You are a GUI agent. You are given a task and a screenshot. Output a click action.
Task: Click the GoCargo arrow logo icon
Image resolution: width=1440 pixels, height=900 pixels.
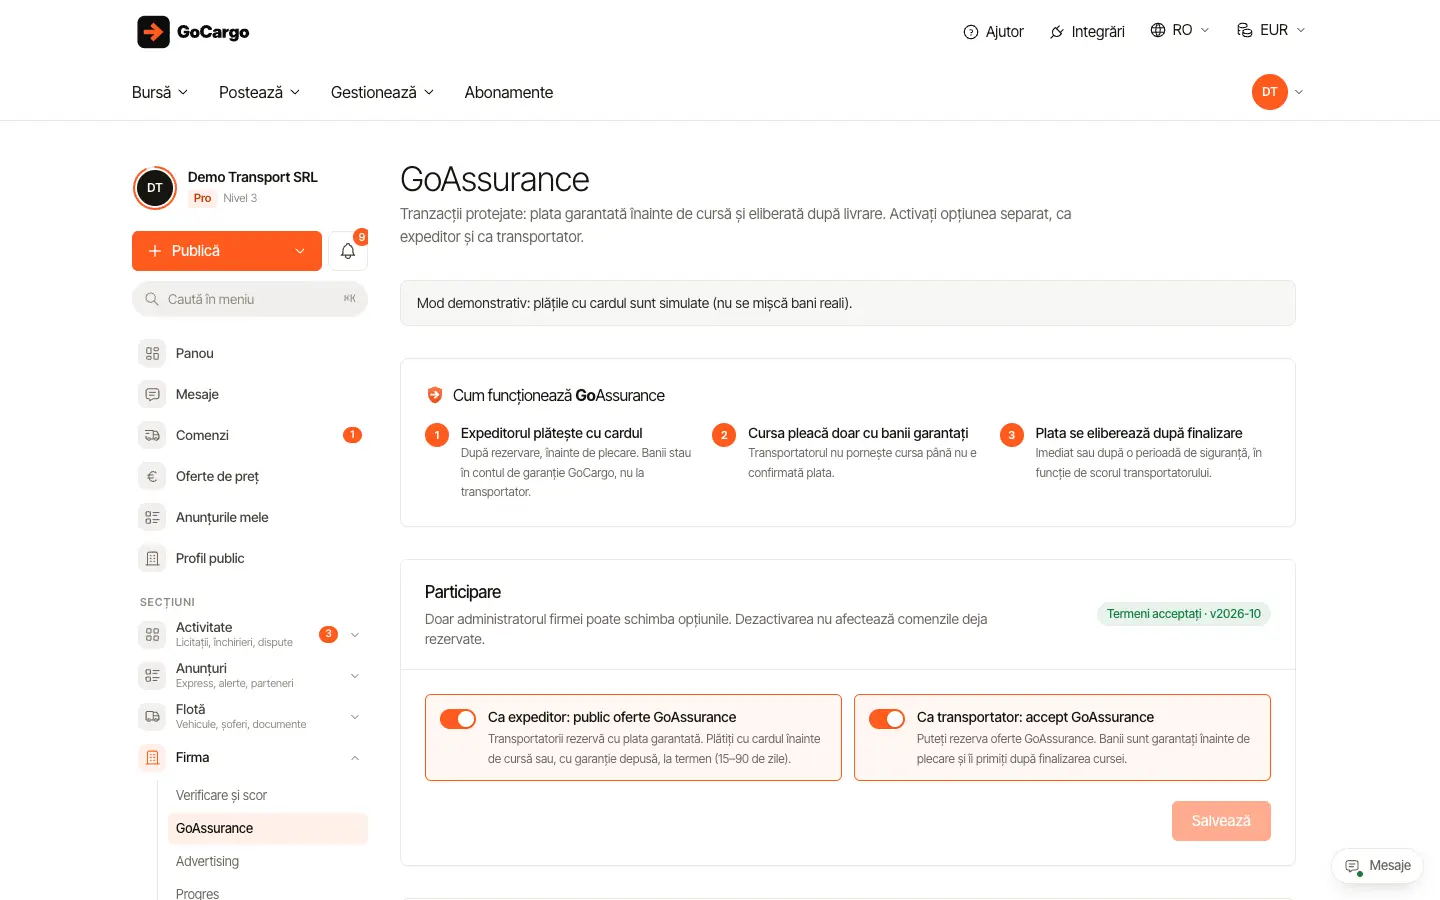[x=153, y=32]
